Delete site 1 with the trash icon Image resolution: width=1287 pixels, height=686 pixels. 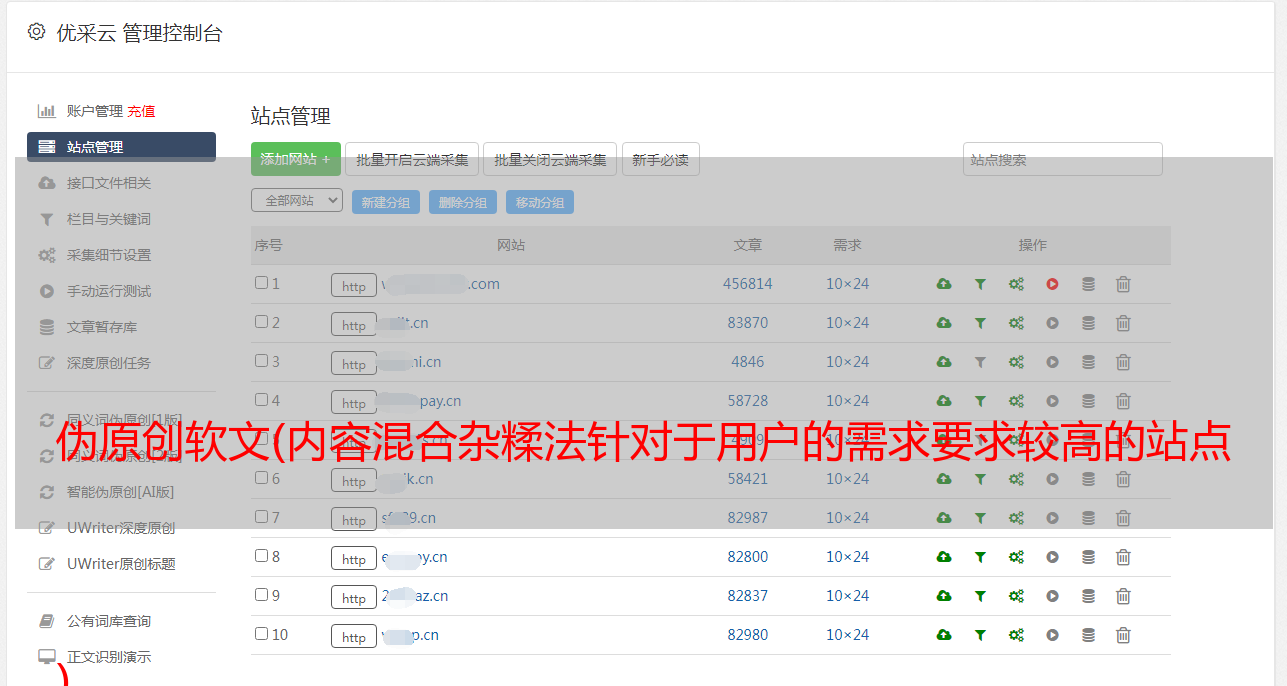[1123, 284]
